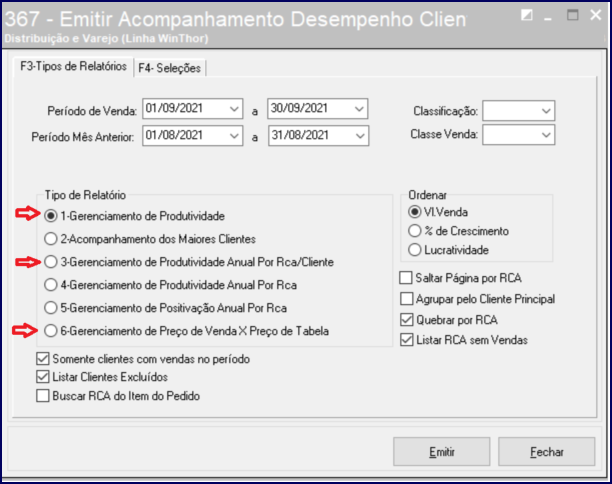The height and width of the screenshot is (484, 612).
Task: Expand Período Mês Anterior end date picker
Action: [x=360, y=136]
